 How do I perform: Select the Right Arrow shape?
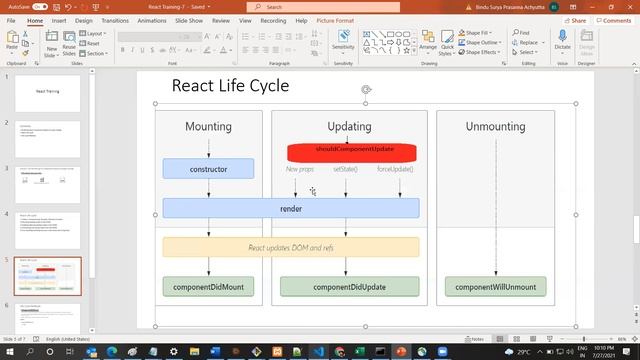(x=391, y=42)
